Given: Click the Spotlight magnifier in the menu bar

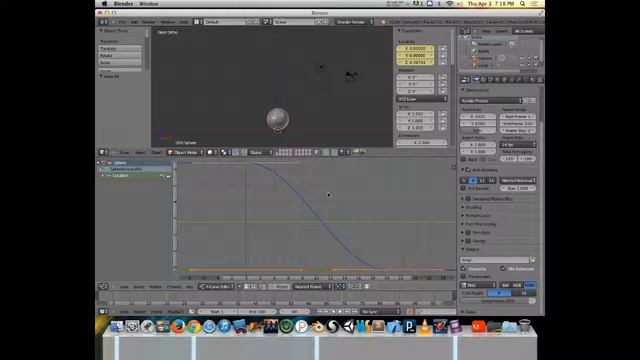Looking at the screenshot, I should pos(522,4).
